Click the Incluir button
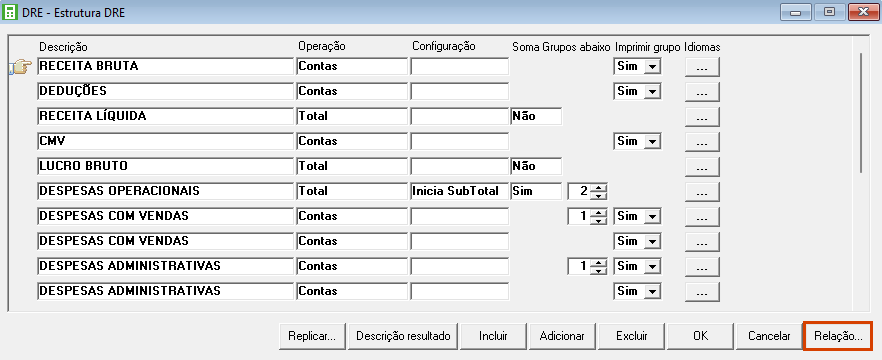 coord(493,336)
